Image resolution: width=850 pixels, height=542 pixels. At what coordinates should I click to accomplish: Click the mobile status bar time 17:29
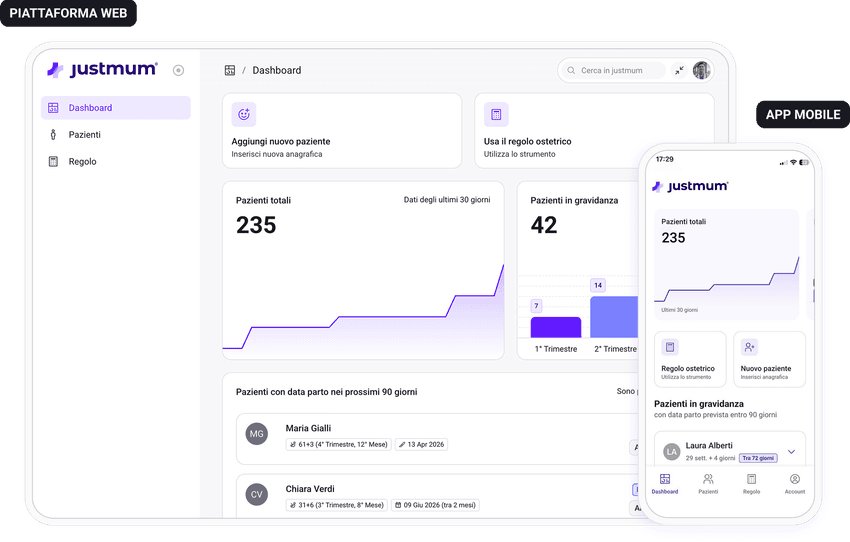click(664, 159)
